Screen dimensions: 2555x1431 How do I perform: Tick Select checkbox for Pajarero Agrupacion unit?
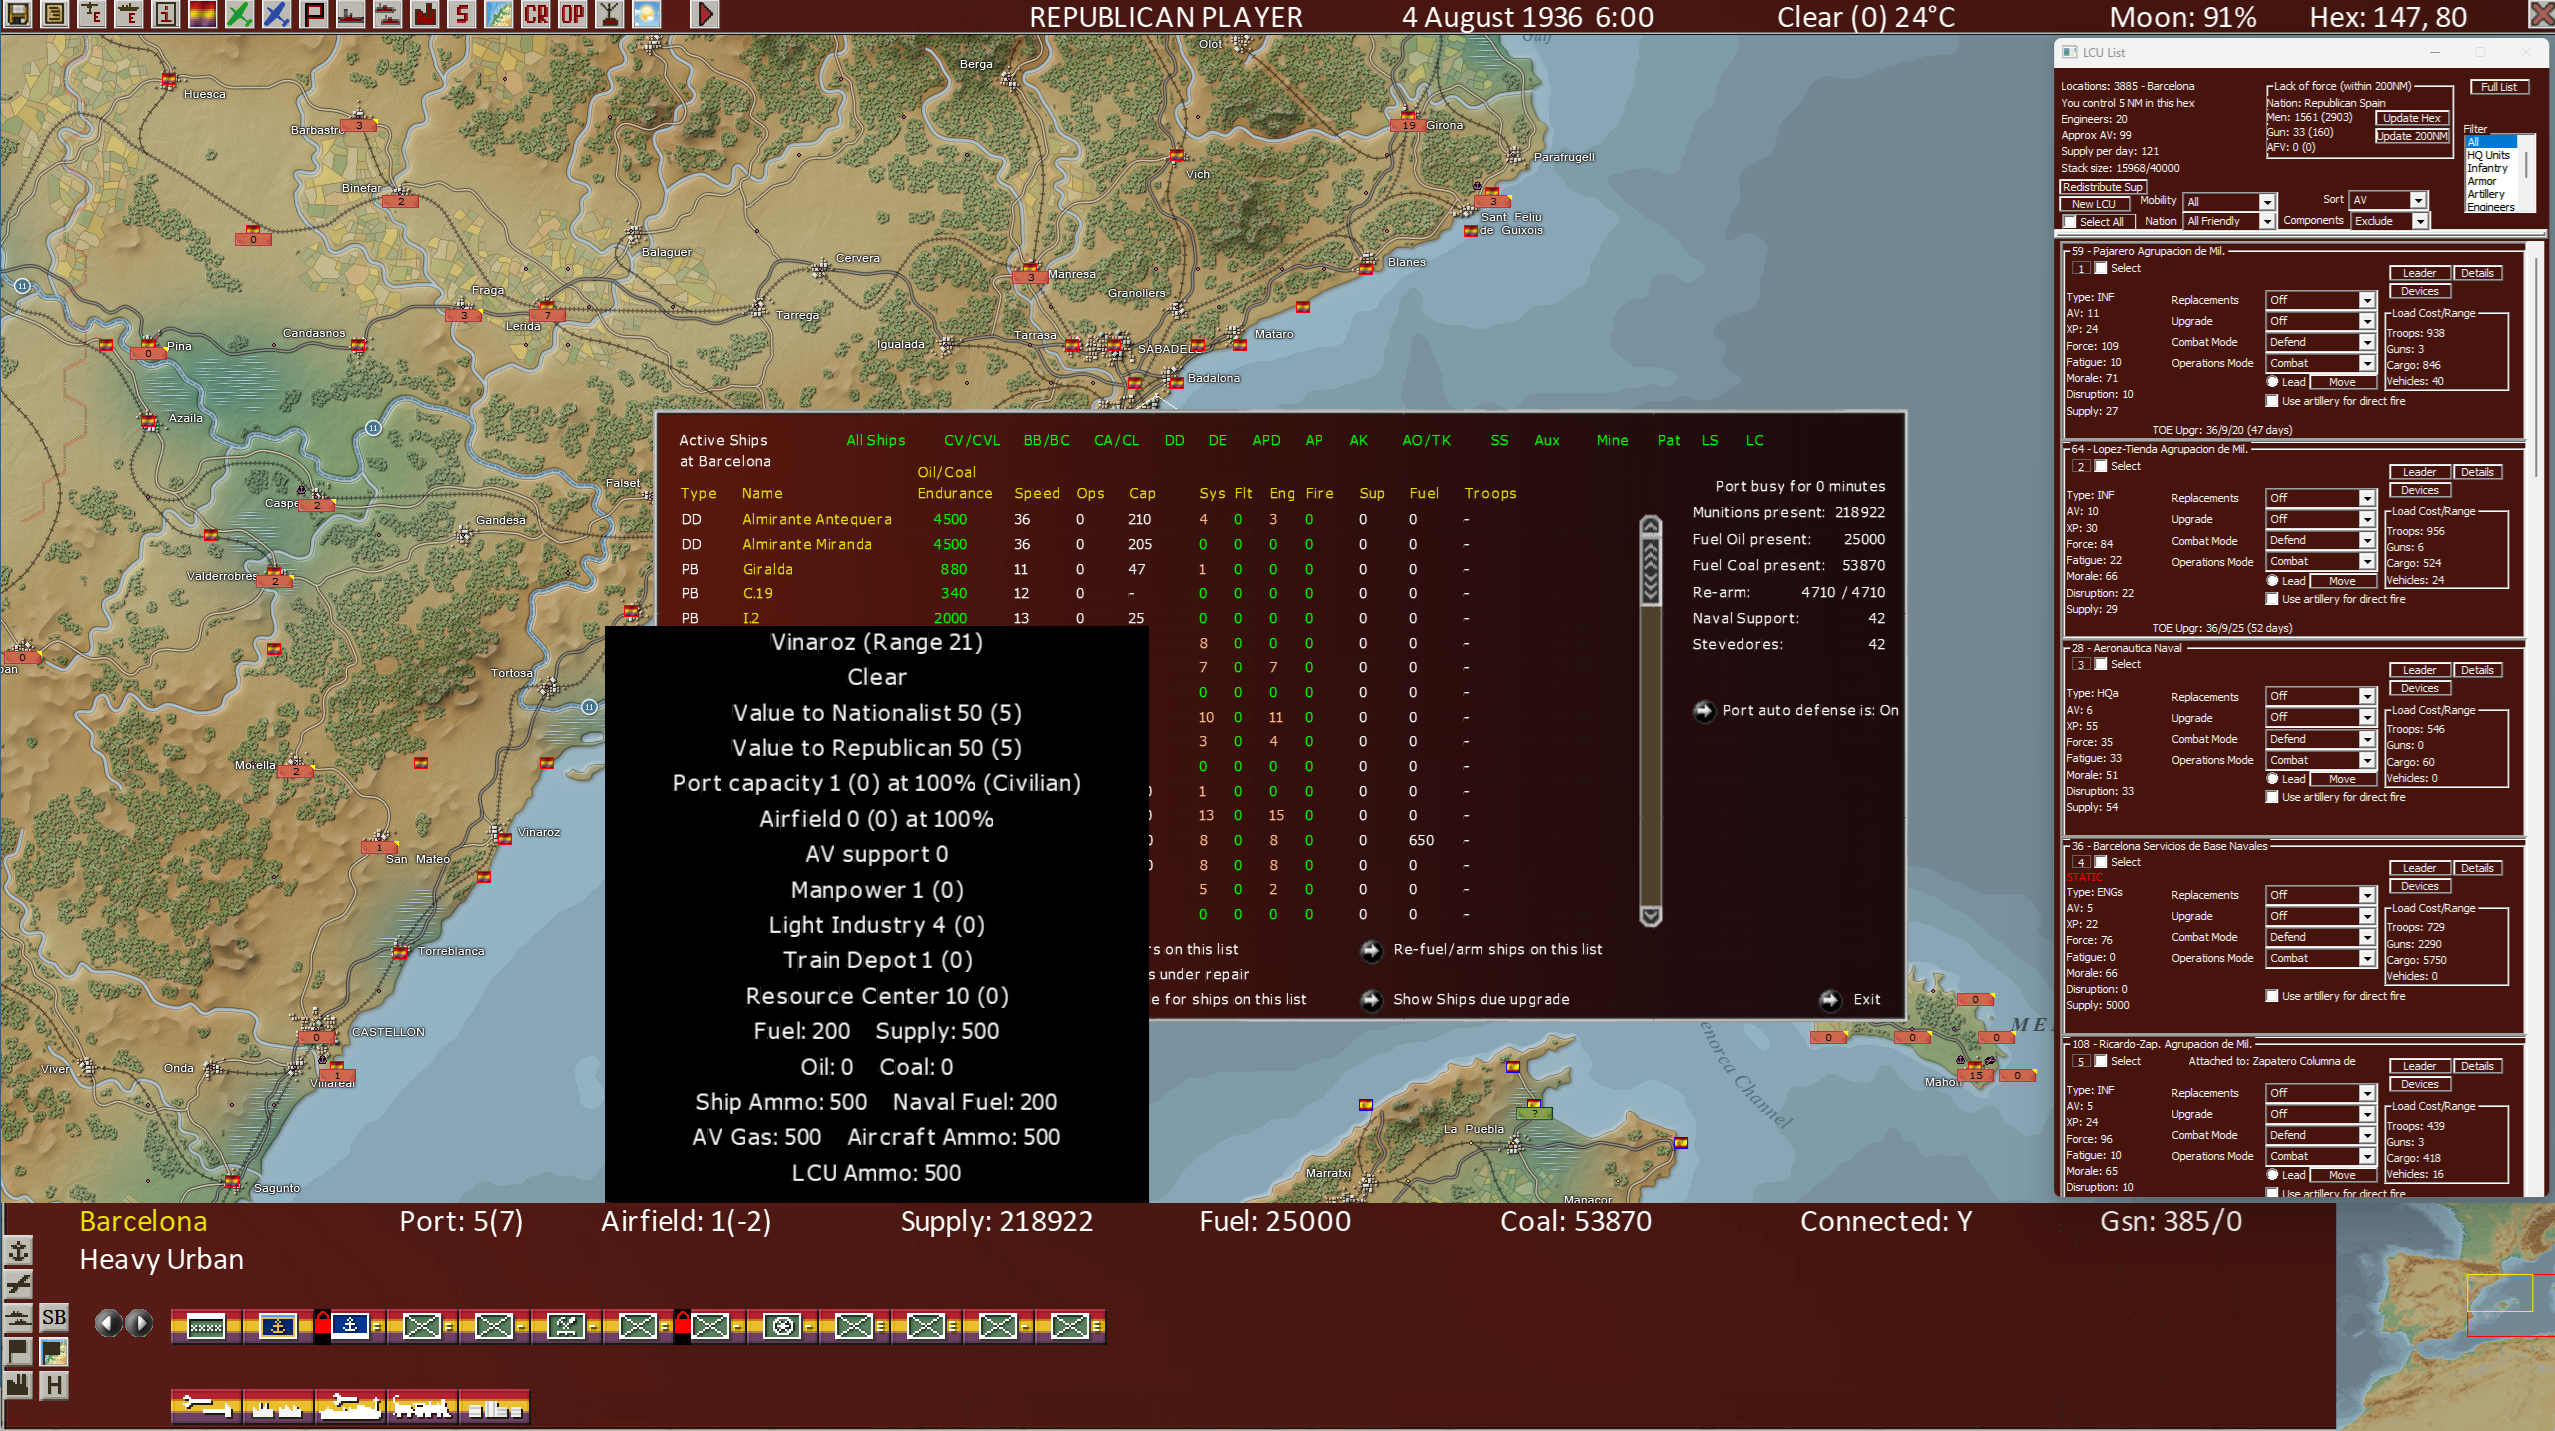pos(2102,268)
